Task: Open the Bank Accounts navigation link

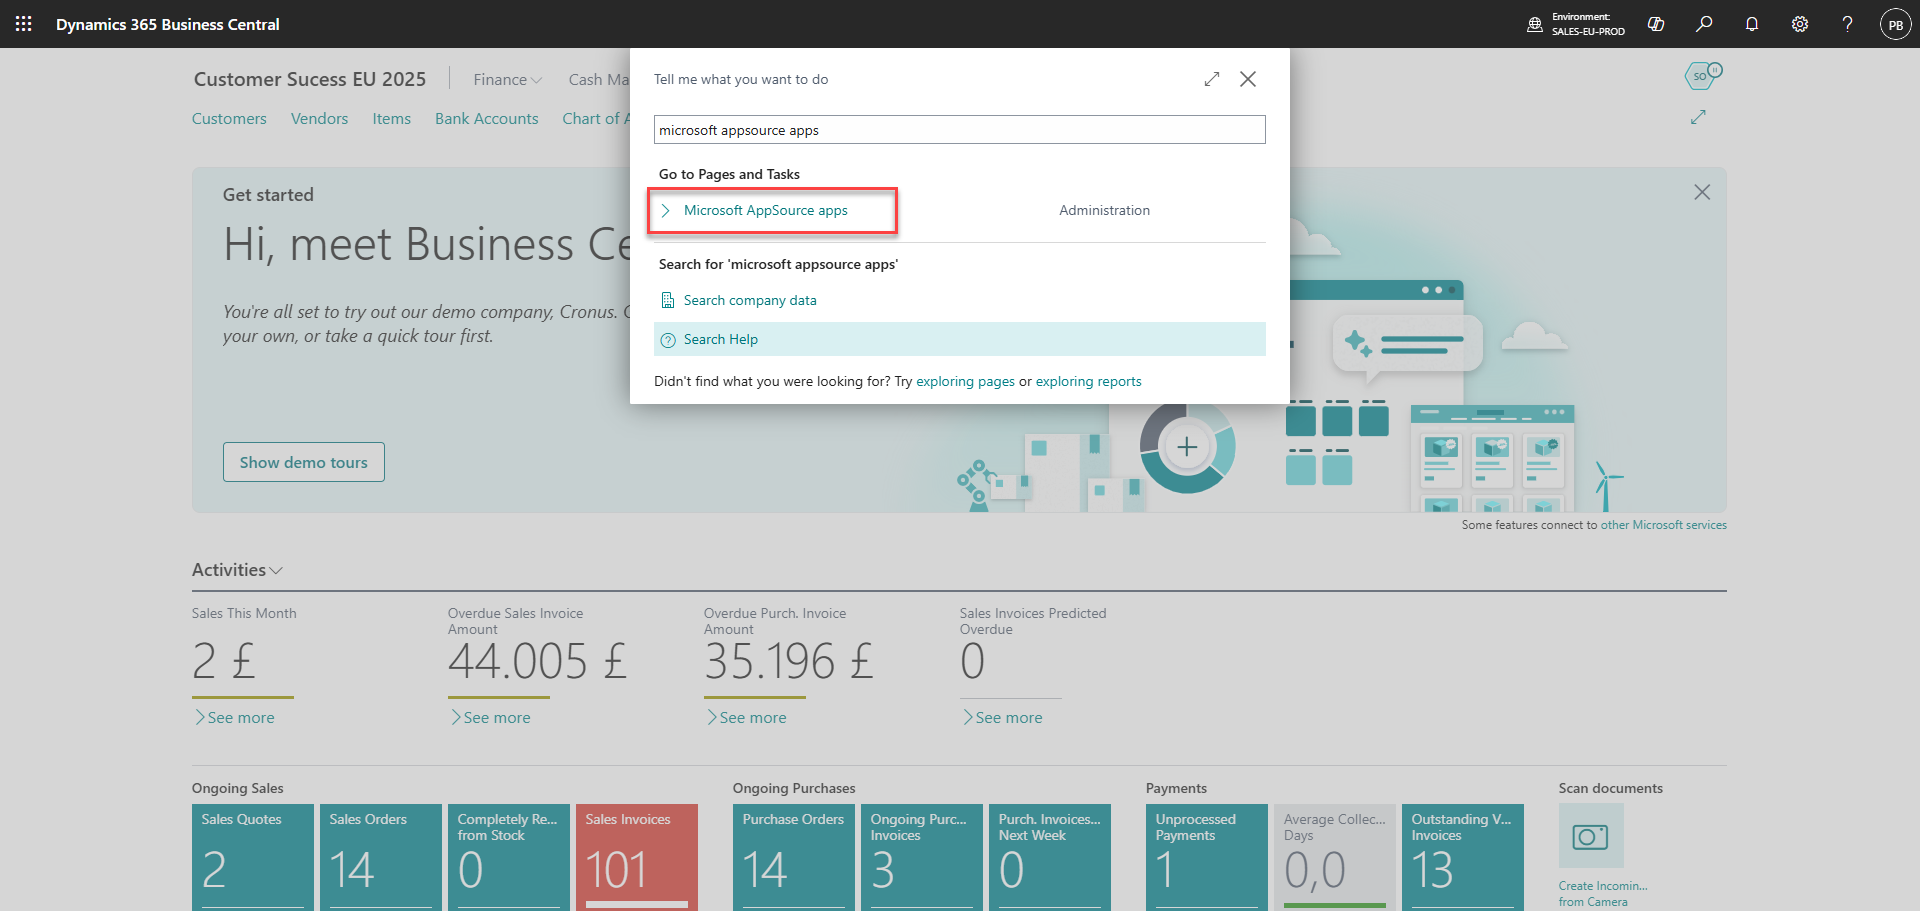Action: pyautogui.click(x=487, y=118)
